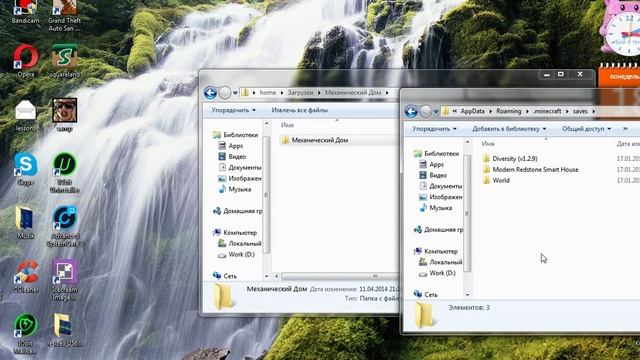This screenshot has width=640, height=360.
Task: Go back in the Механический Дом window
Action: click(210, 93)
